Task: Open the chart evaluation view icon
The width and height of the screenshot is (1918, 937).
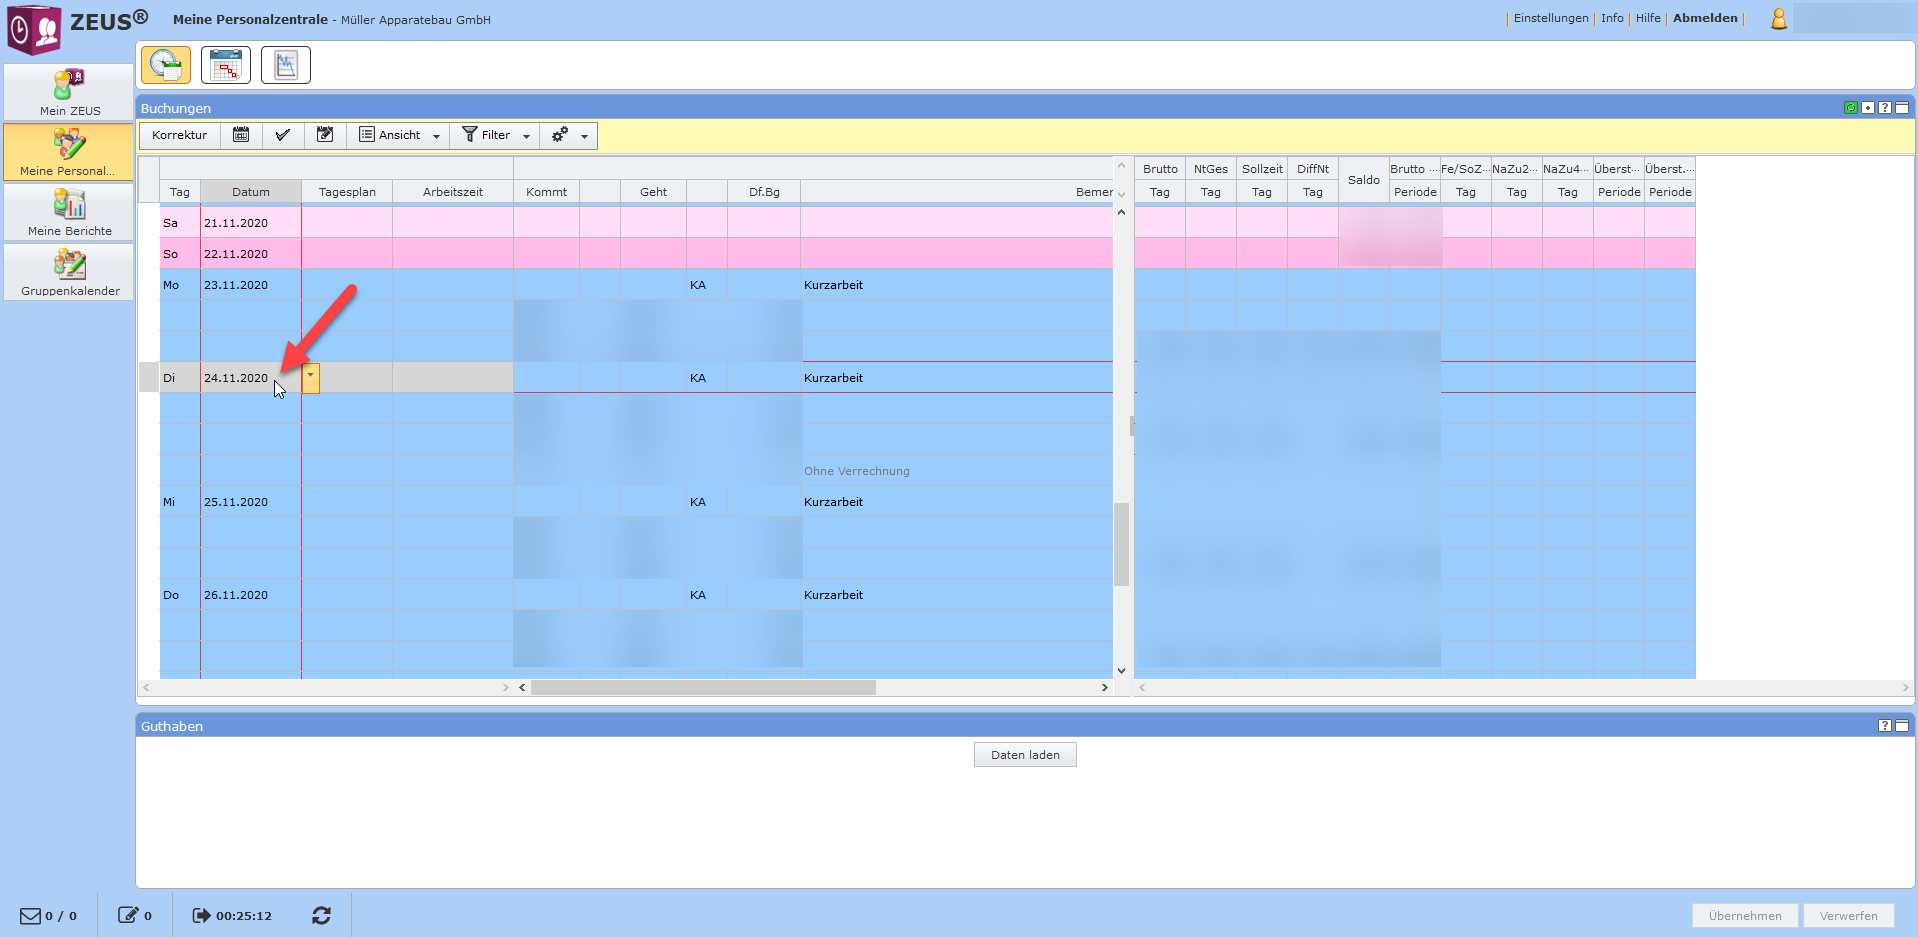Action: [286, 65]
